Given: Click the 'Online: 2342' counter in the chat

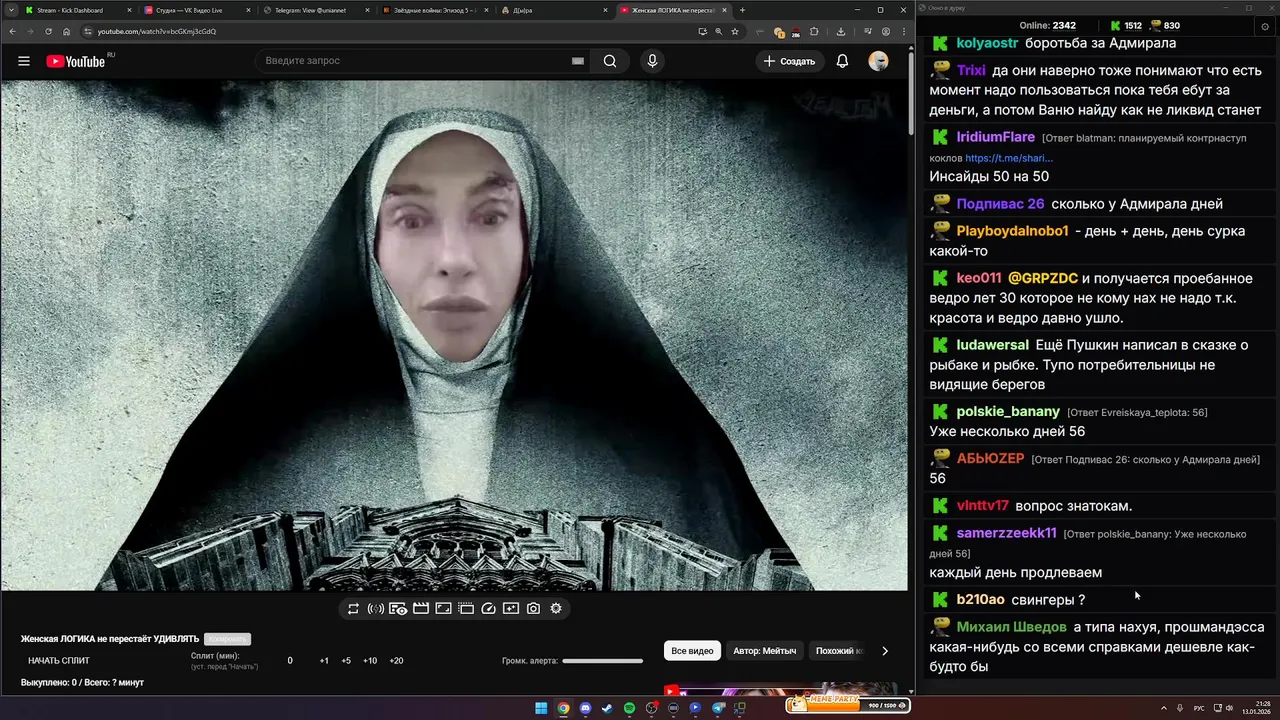Looking at the screenshot, I should click(x=1048, y=25).
